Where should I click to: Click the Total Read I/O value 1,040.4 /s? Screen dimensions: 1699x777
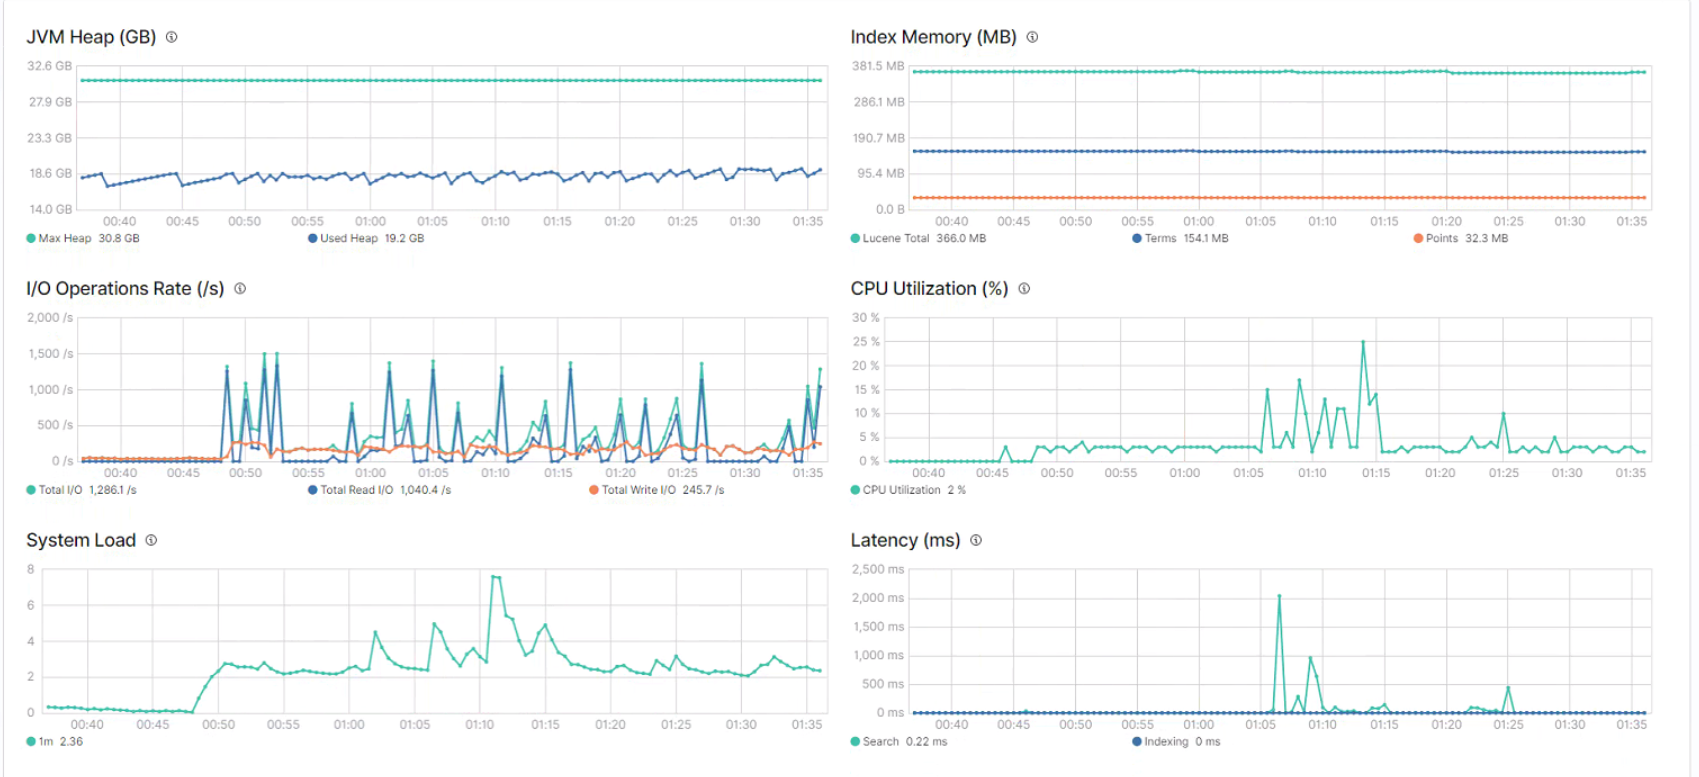click(425, 490)
